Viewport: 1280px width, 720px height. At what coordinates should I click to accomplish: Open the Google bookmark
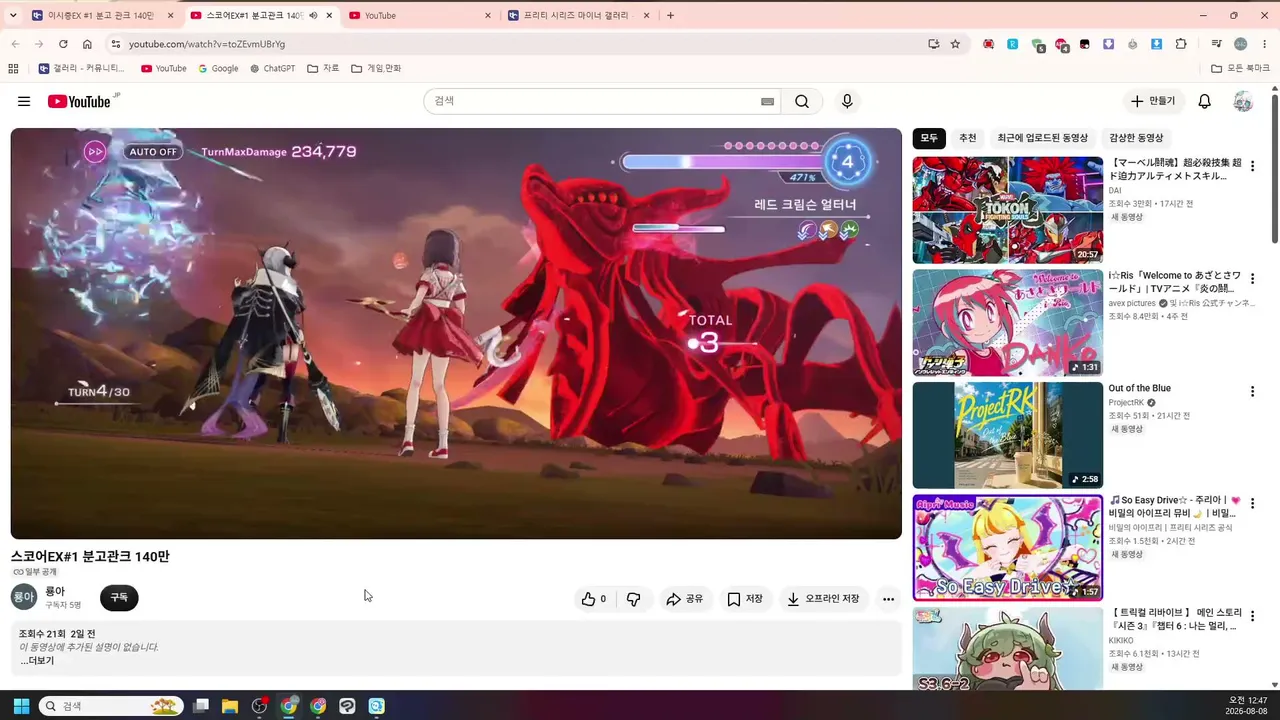click(x=218, y=68)
